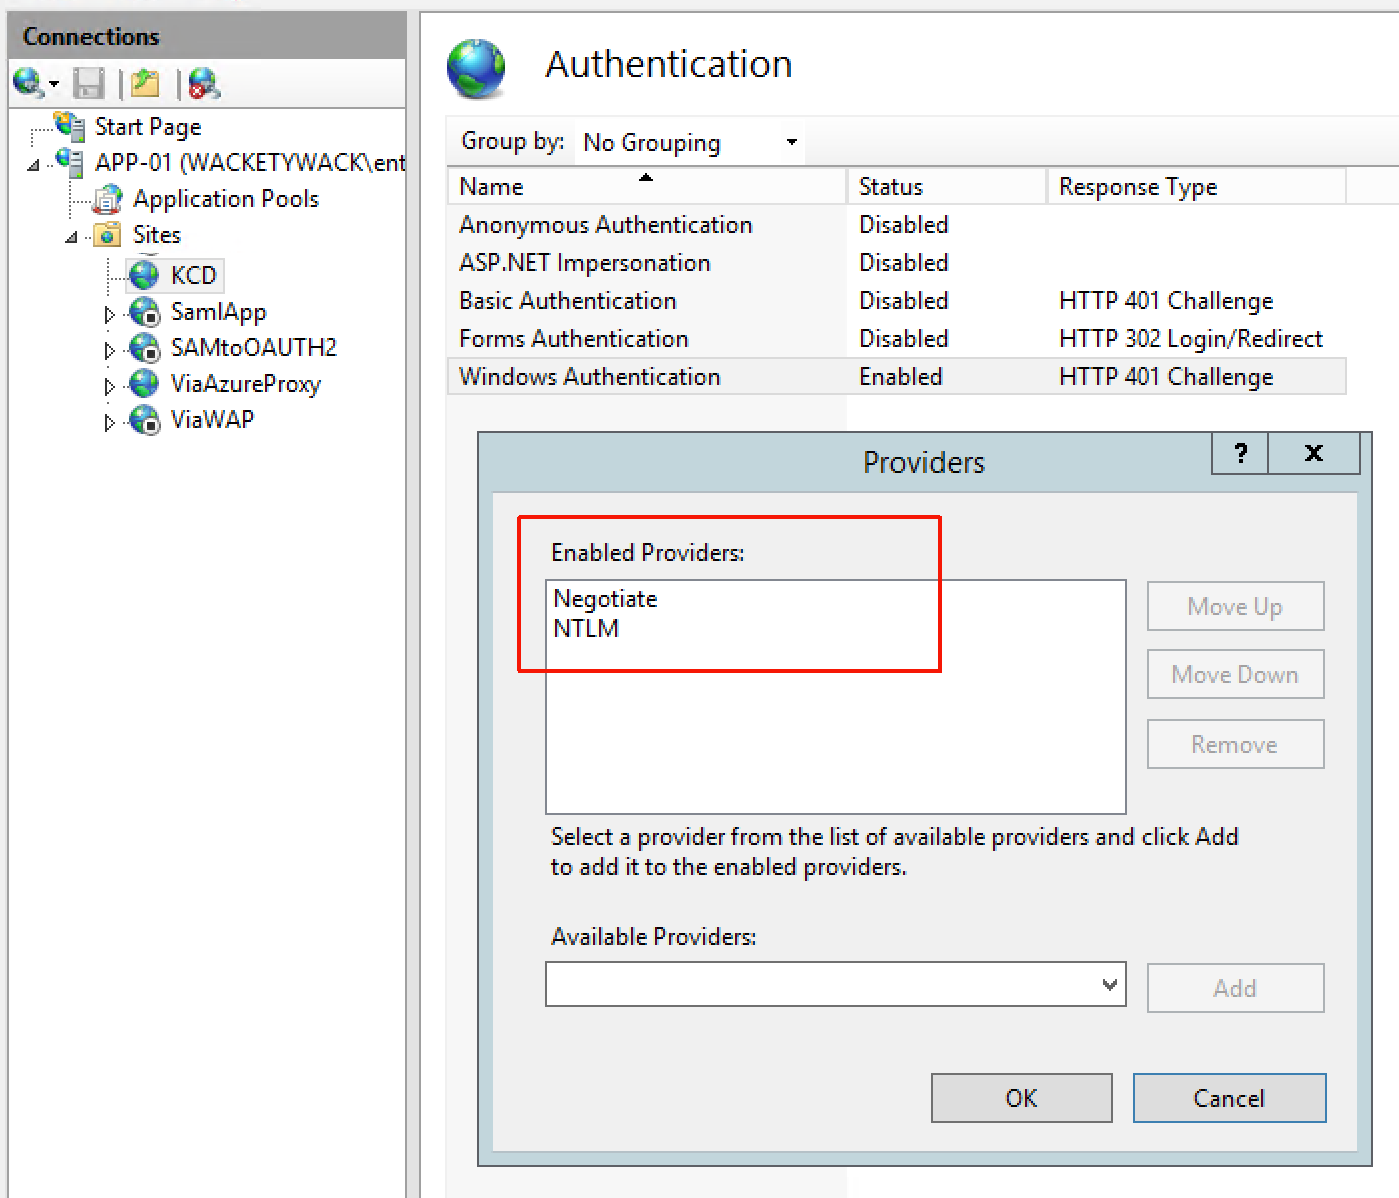Expand the SamlApp site node
Viewport: 1399px width, 1198px height.
109,314
